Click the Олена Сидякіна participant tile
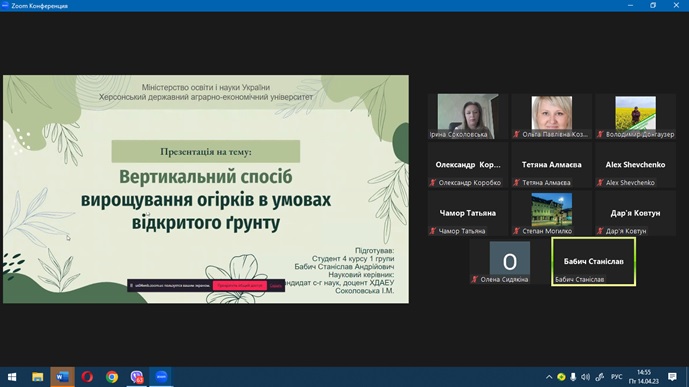Image resolution: width=689 pixels, height=387 pixels. coord(509,262)
